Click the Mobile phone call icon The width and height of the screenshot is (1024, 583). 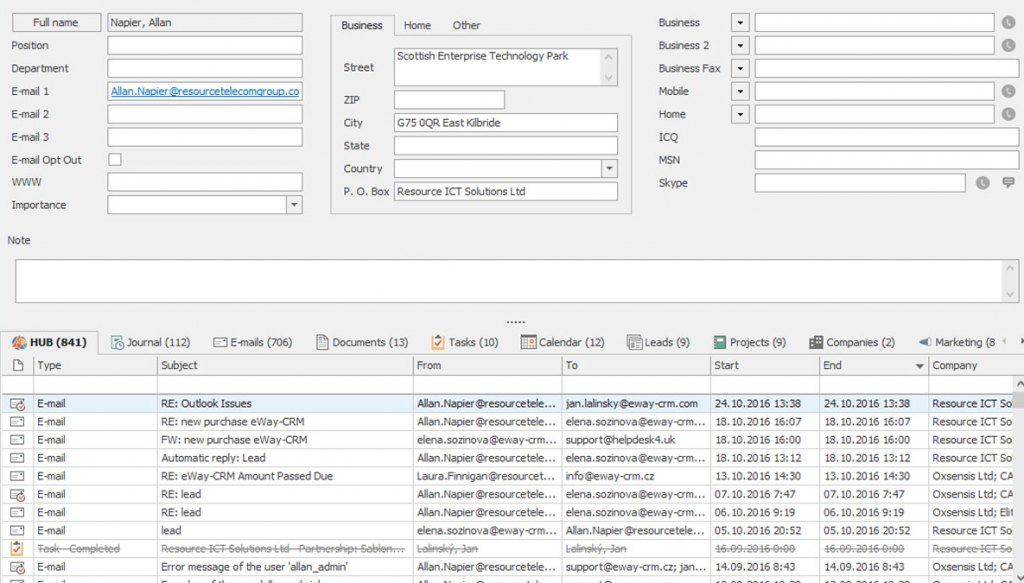click(1008, 91)
